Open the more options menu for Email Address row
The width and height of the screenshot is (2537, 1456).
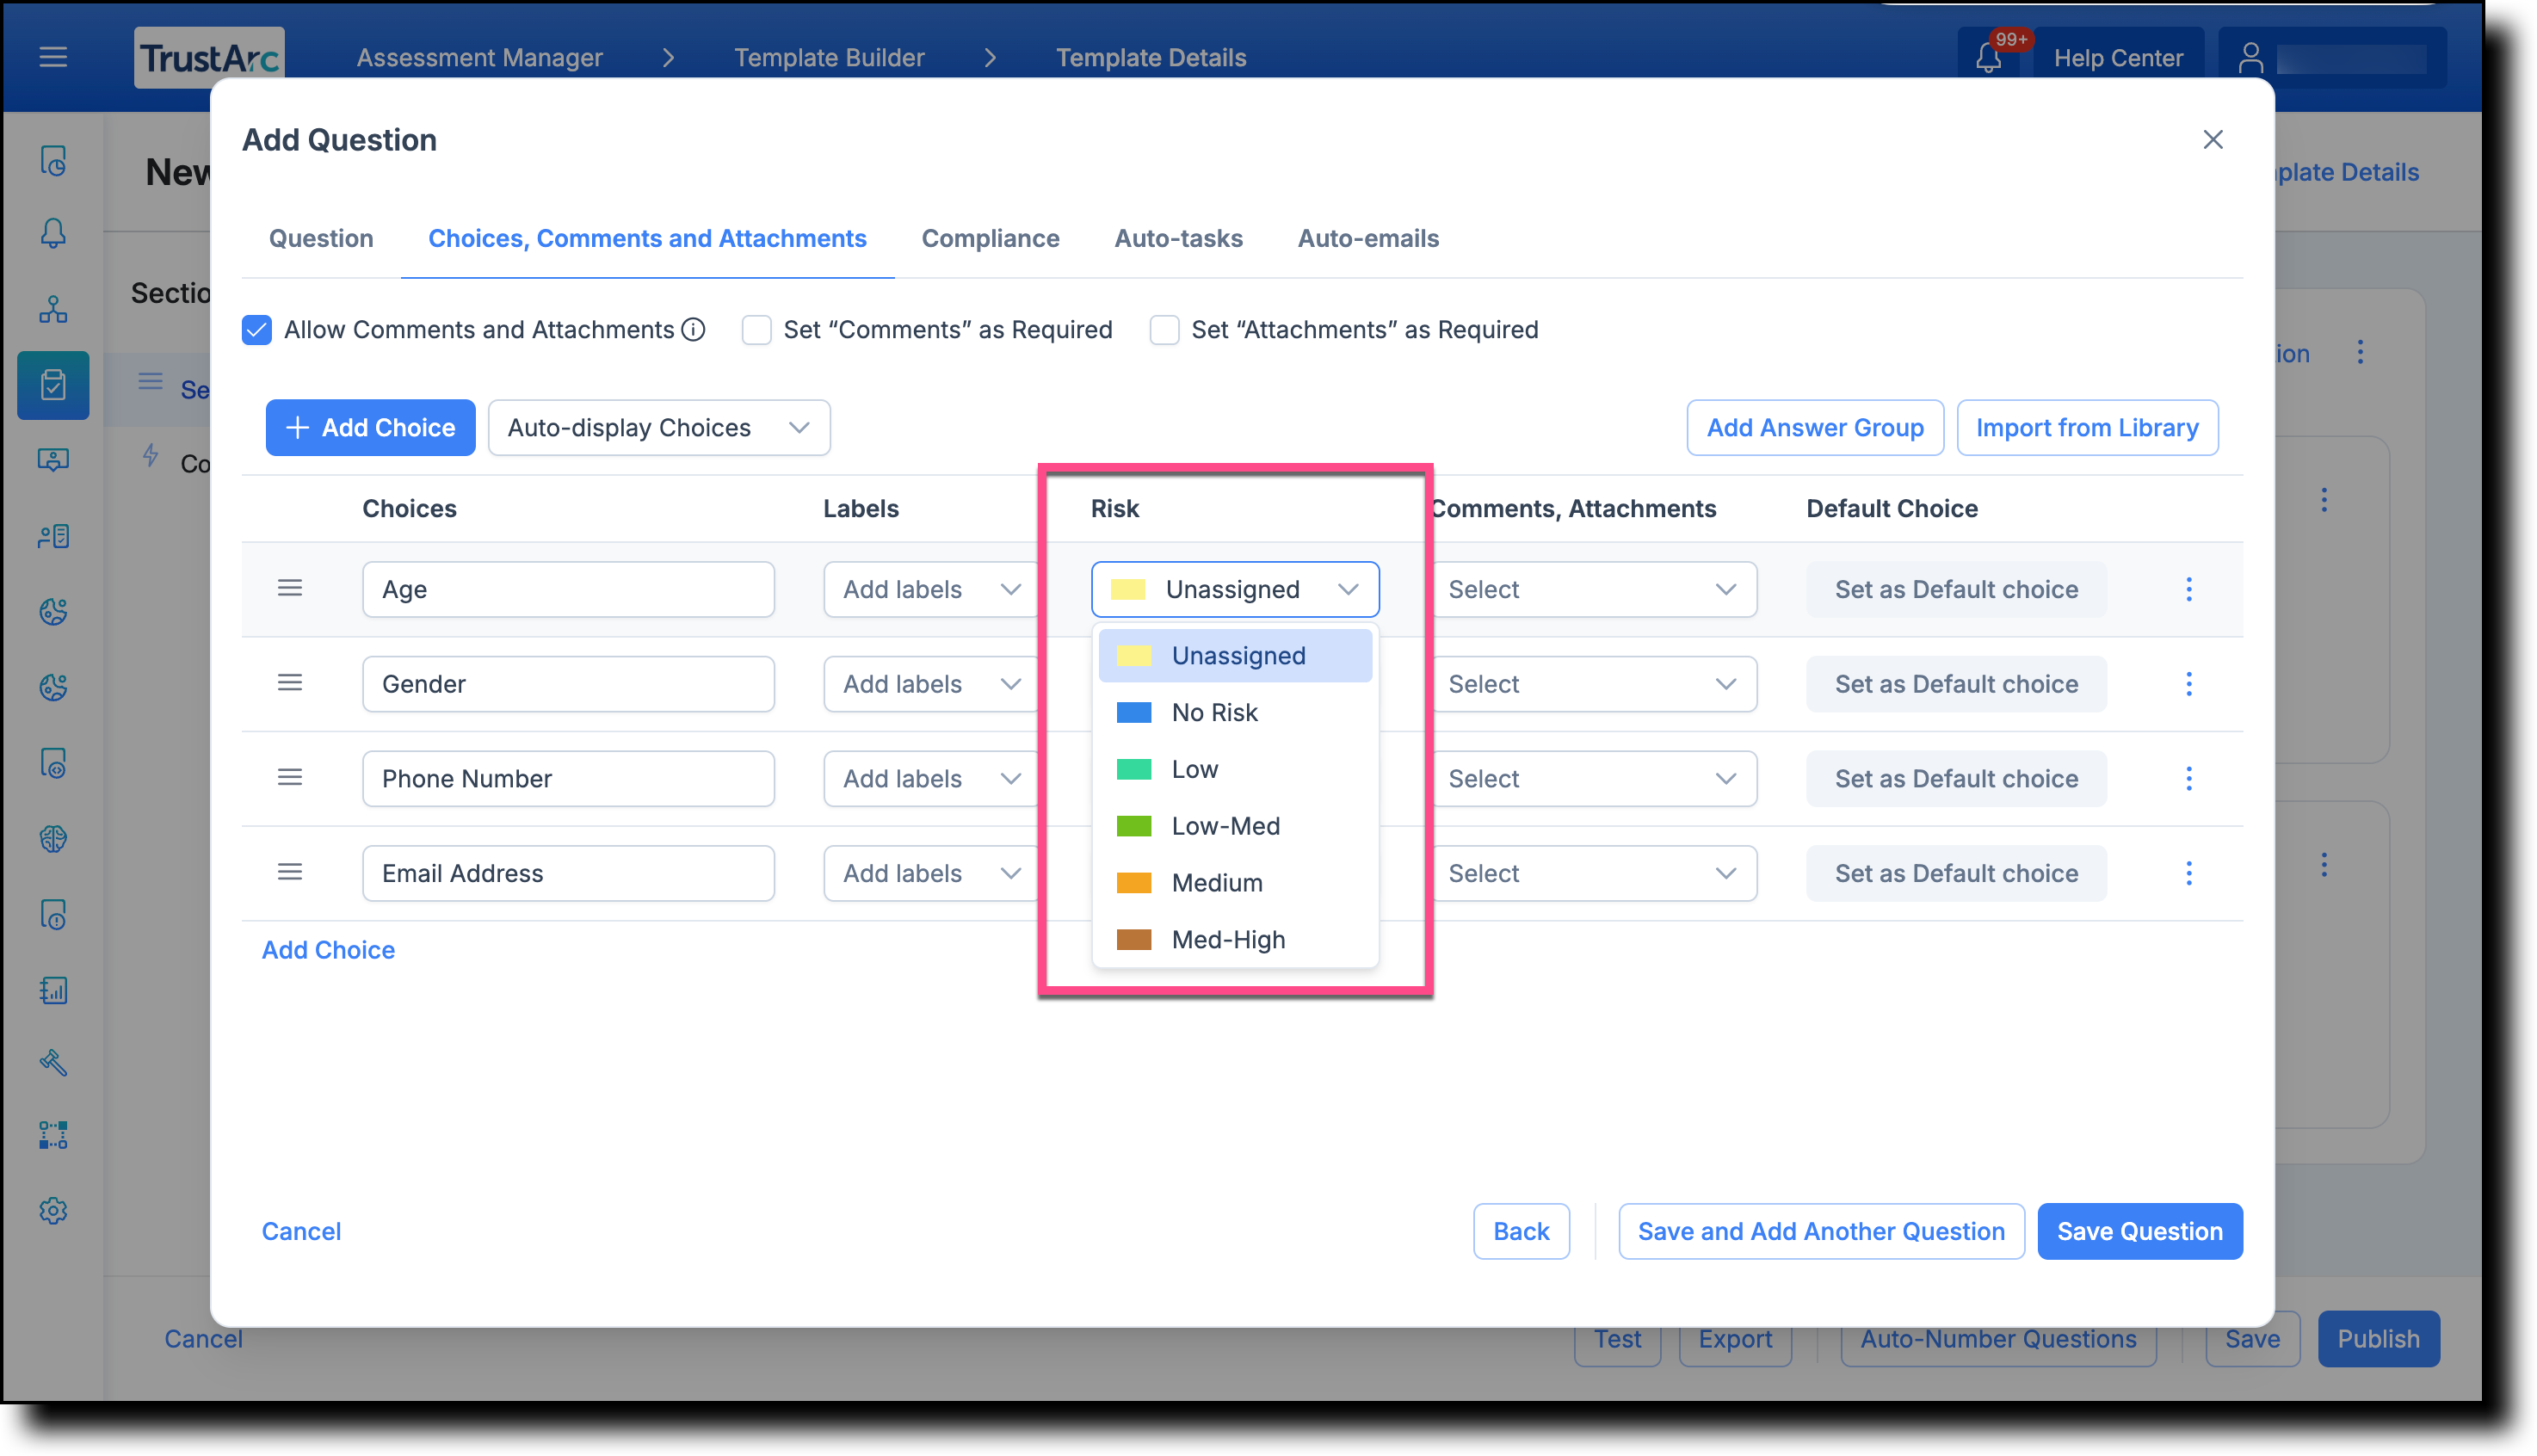click(x=2189, y=873)
